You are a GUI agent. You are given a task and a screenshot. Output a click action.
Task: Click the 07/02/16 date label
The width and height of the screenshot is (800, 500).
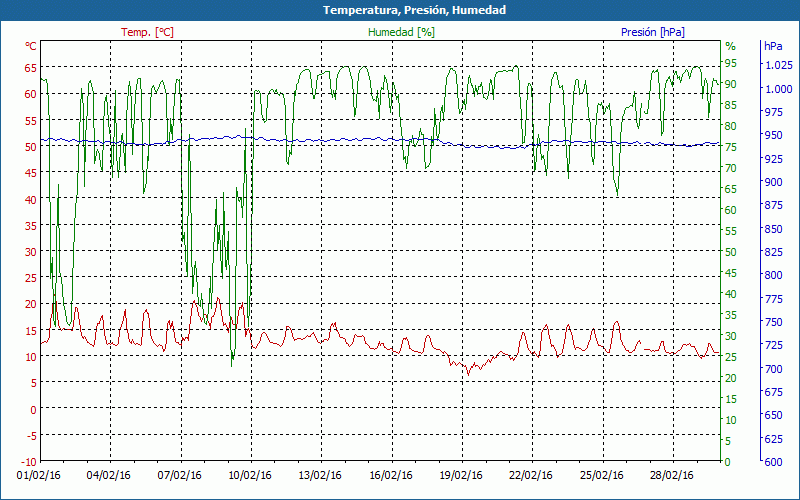click(x=179, y=476)
